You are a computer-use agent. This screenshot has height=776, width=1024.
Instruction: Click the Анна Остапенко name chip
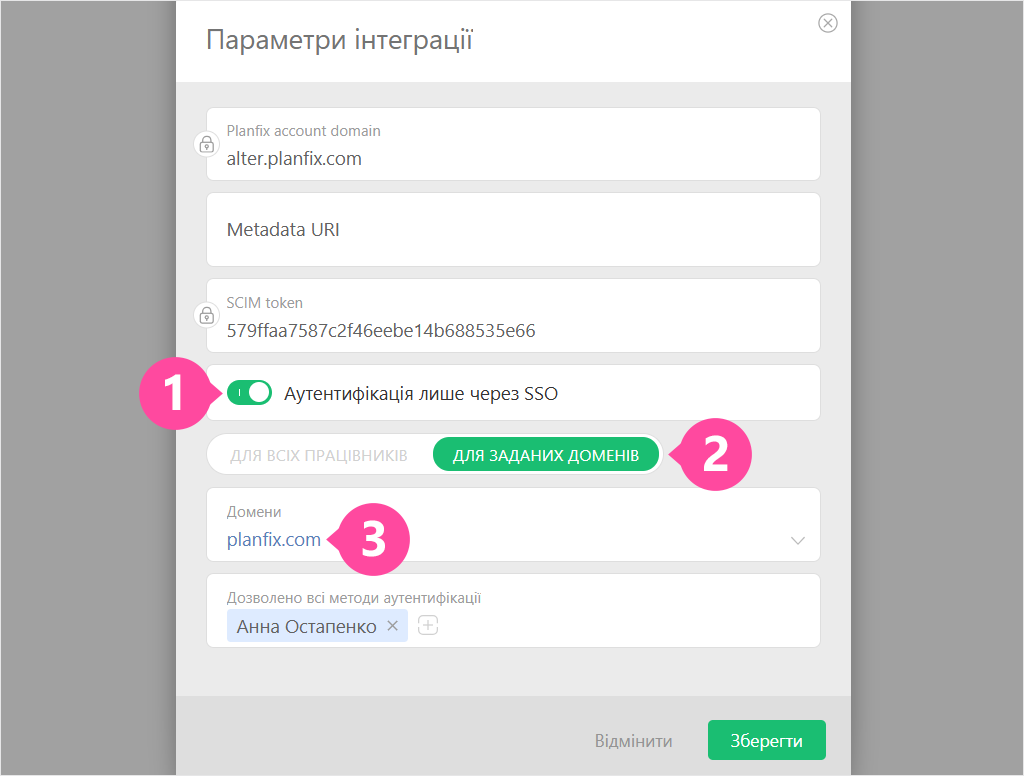(306, 626)
